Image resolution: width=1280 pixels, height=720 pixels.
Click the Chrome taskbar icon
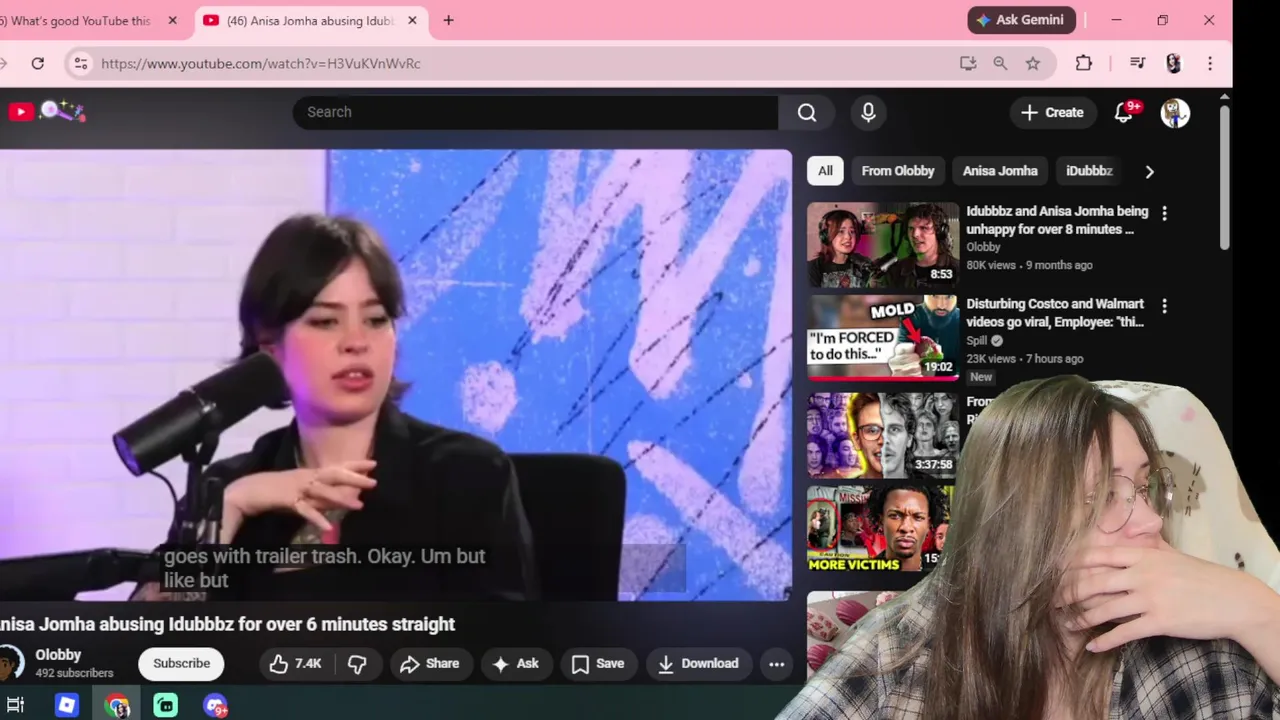click(x=117, y=706)
